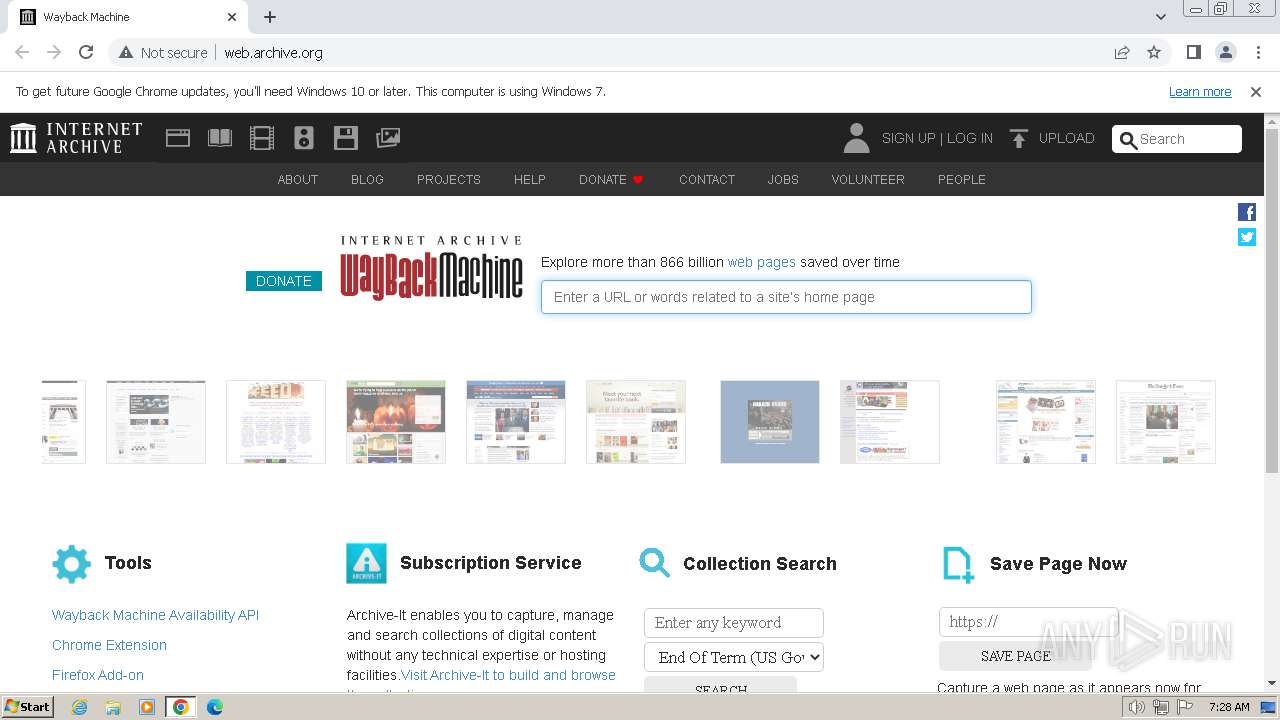The height and width of the screenshot is (720, 1280).
Task: Open the Images picture icon
Action: [x=388, y=138]
